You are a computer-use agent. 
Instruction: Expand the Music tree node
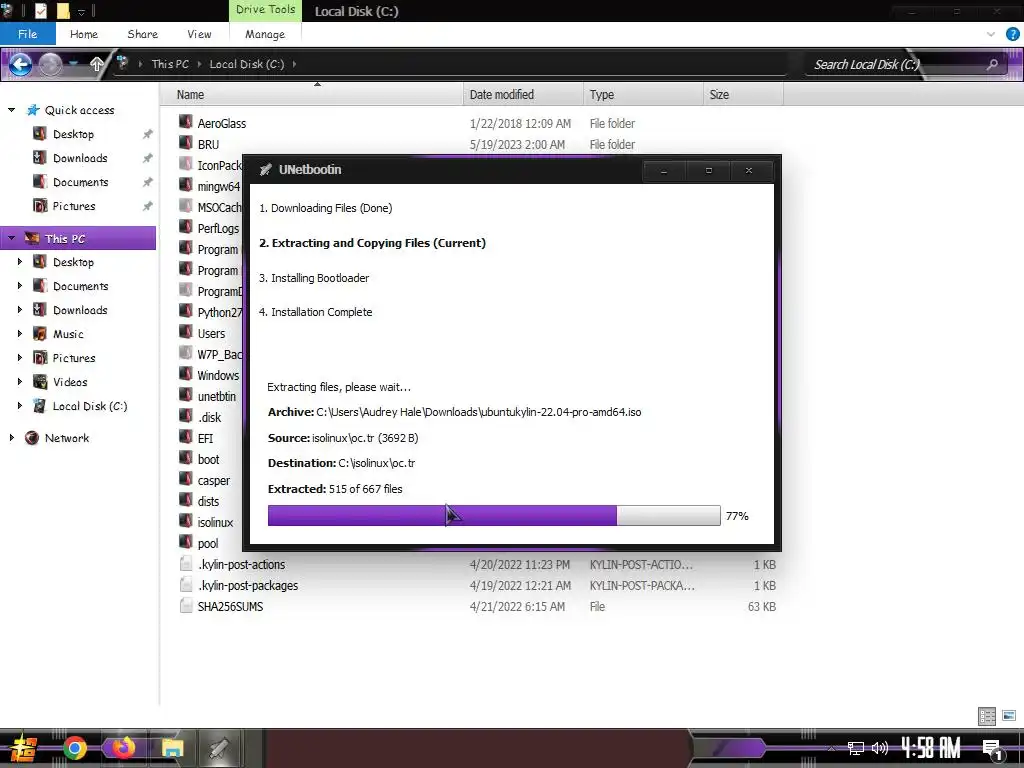click(20, 334)
